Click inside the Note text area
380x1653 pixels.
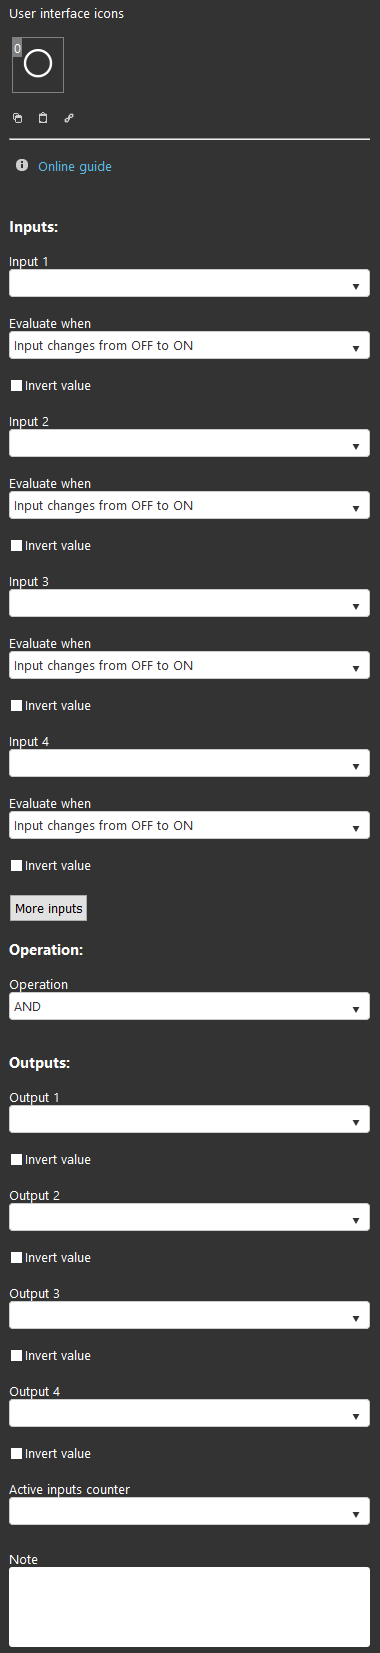189,1606
